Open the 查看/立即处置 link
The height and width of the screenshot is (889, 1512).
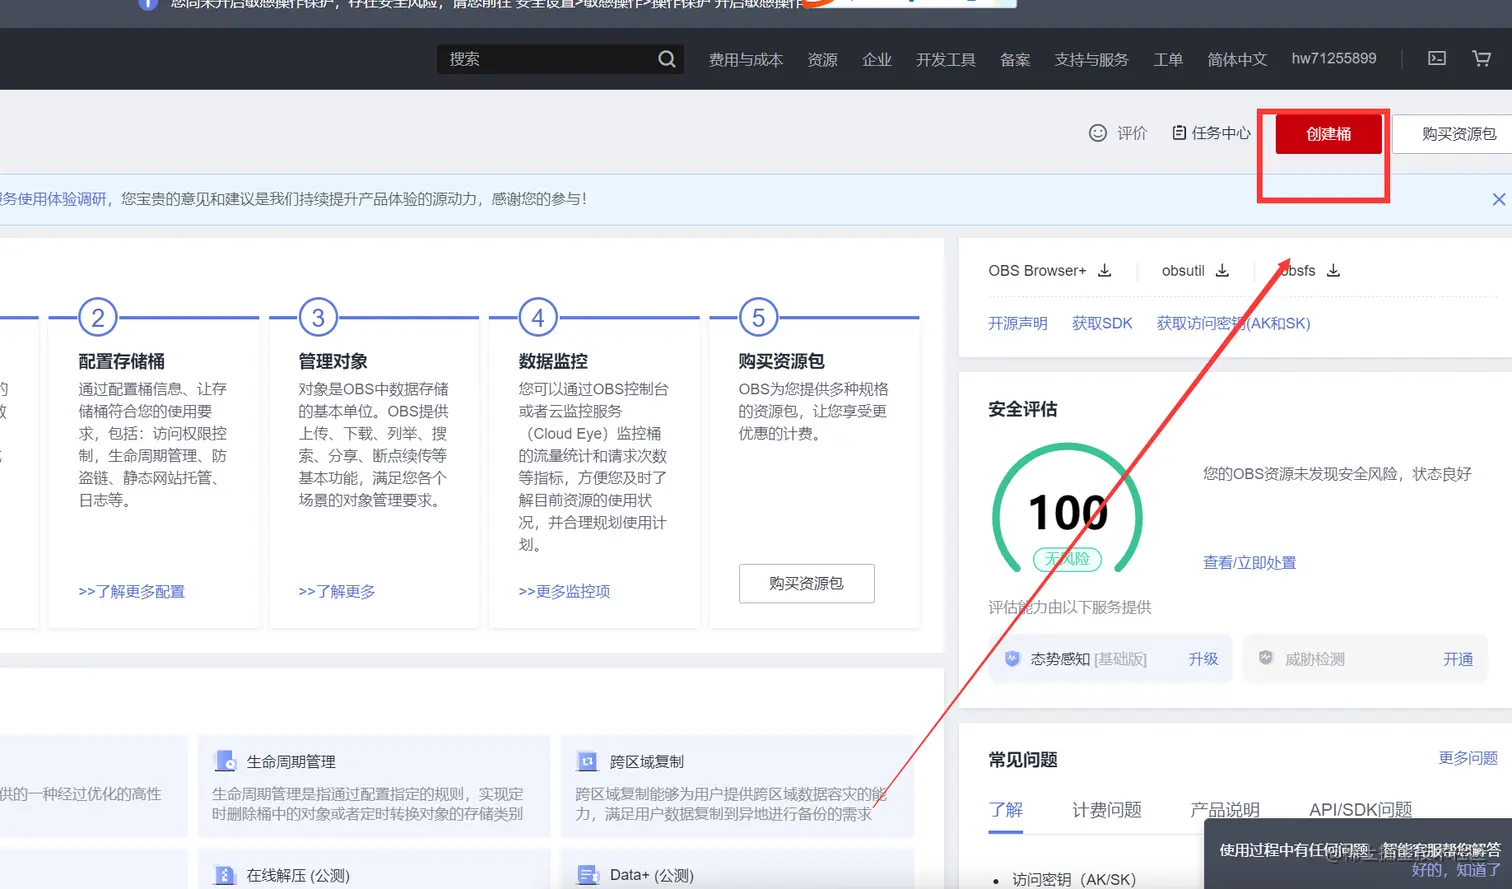click(x=1250, y=563)
